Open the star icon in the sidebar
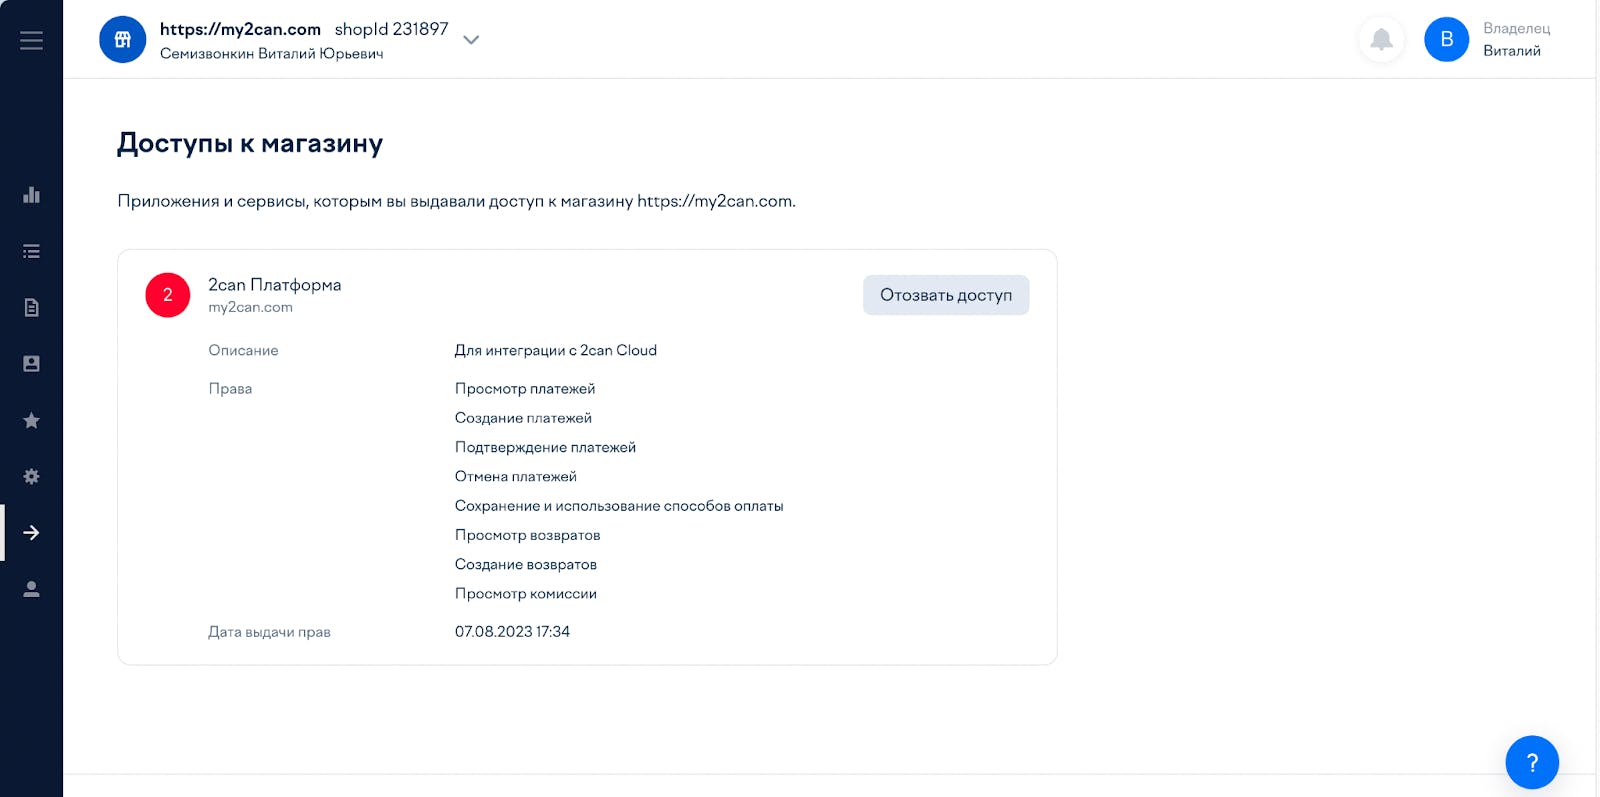1600x797 pixels. (x=31, y=420)
